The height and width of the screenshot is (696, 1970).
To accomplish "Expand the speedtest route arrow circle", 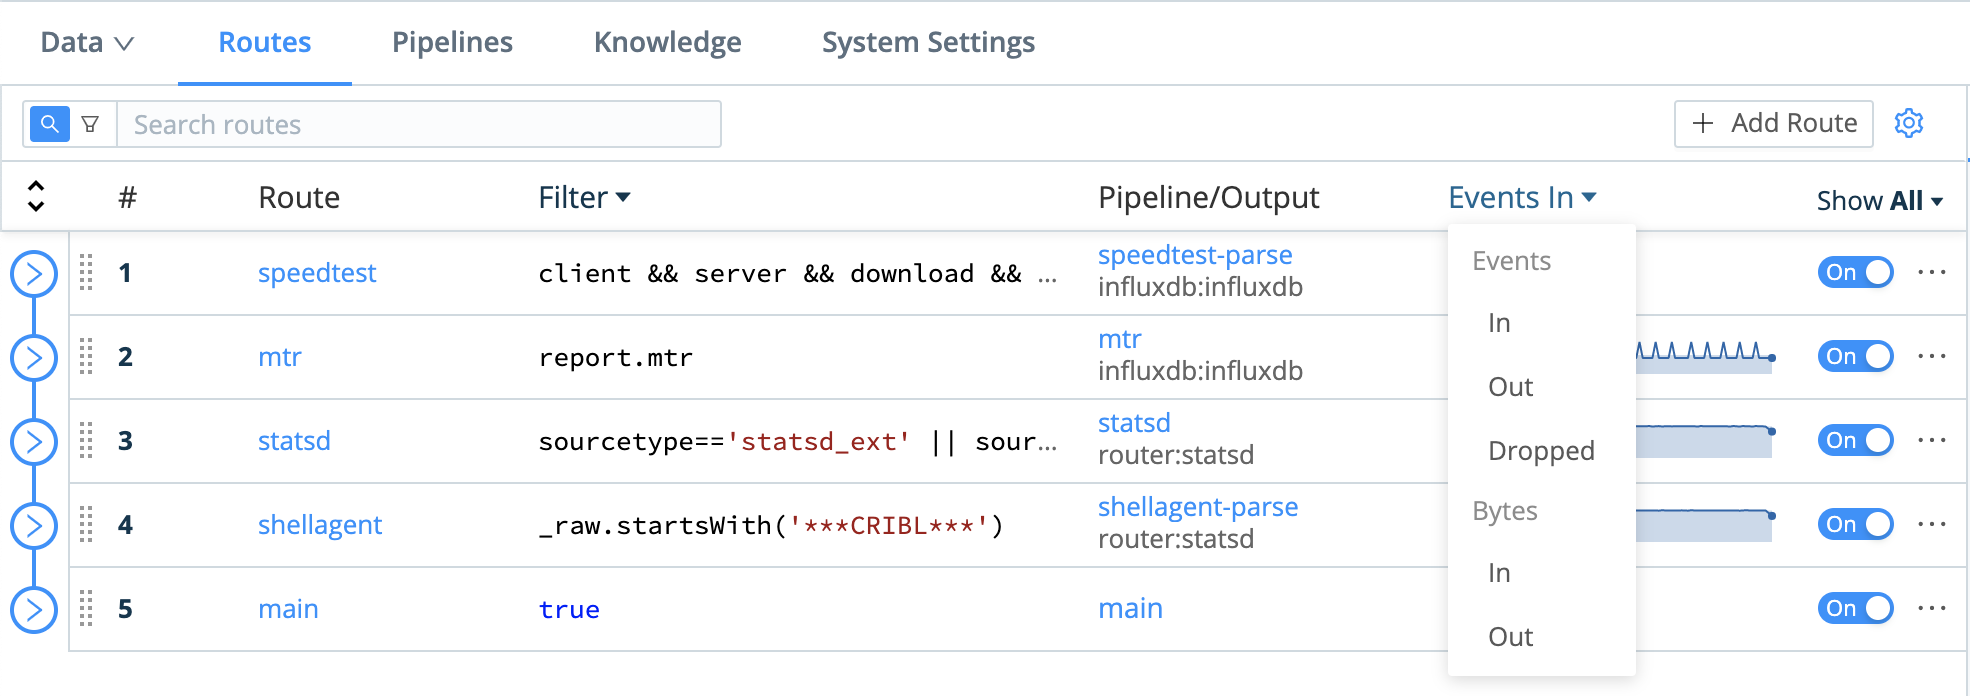I will point(34,273).
